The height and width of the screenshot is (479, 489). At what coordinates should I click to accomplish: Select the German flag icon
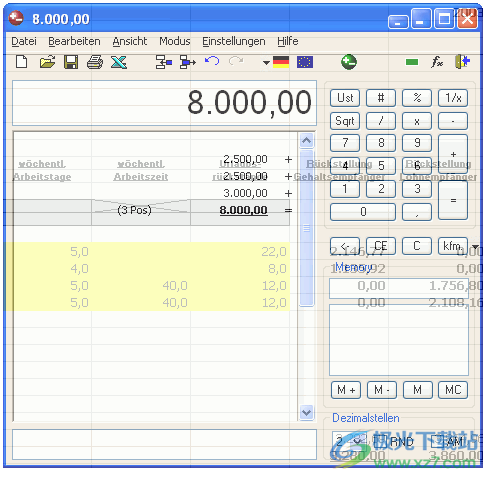(281, 62)
